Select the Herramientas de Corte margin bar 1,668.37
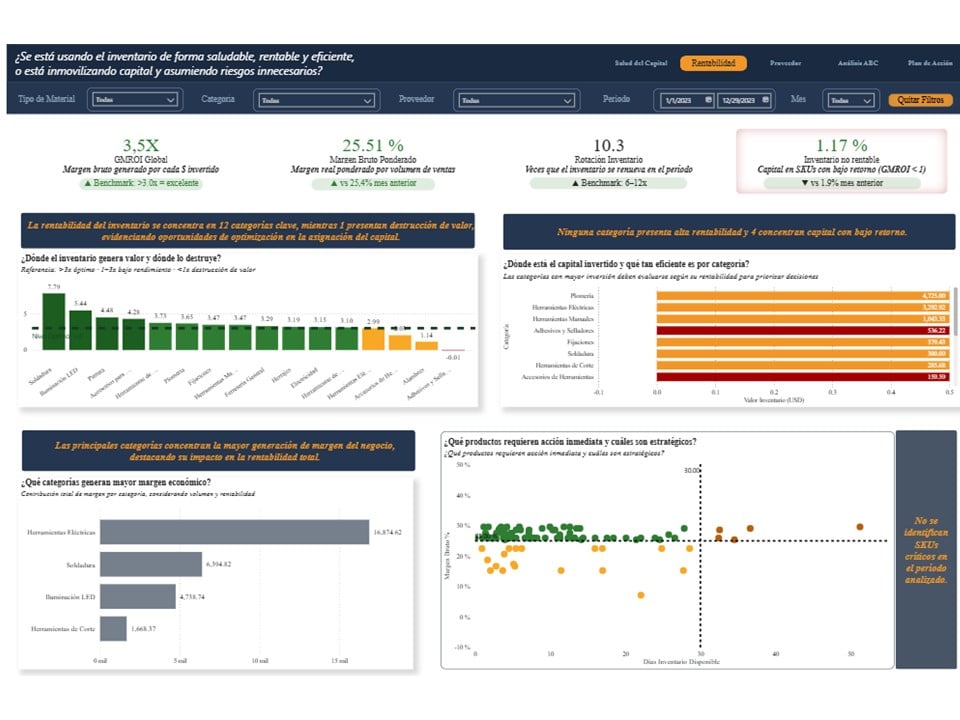960x720 pixels. [113, 629]
